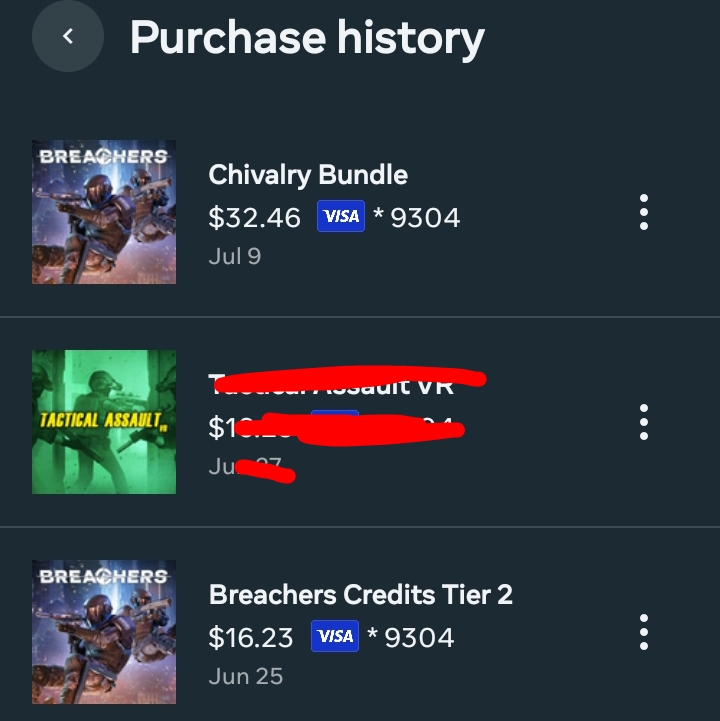720x721 pixels.
Task: Open options menu for Tactical Assault VR
Action: pyautogui.click(x=644, y=422)
